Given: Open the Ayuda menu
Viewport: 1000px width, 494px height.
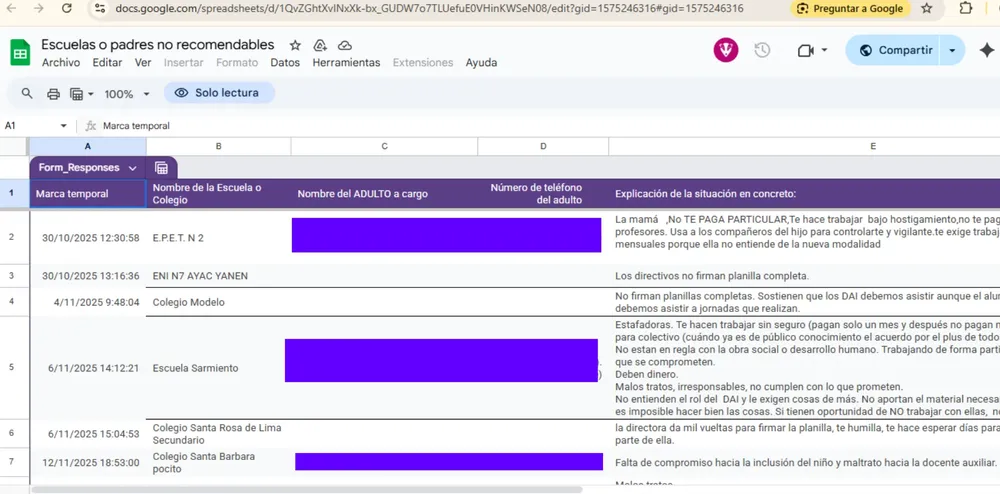Looking at the screenshot, I should point(482,62).
